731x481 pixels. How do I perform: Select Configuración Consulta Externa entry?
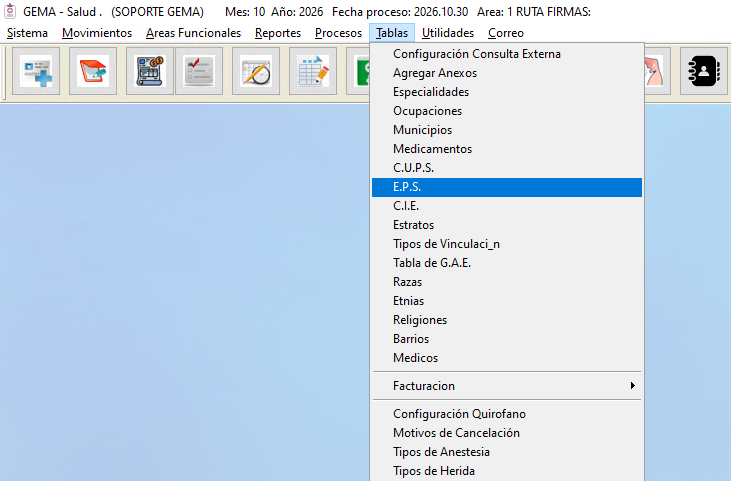[x=507, y=54]
